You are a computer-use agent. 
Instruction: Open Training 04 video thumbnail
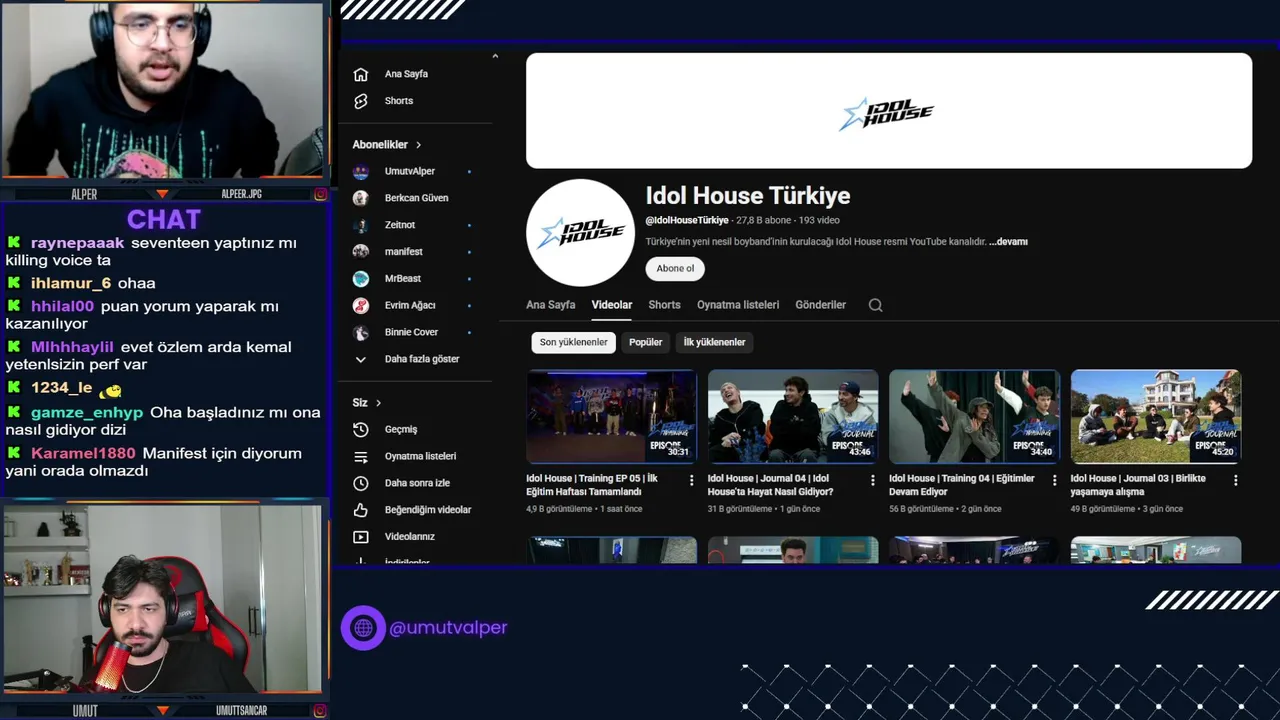tap(974, 416)
